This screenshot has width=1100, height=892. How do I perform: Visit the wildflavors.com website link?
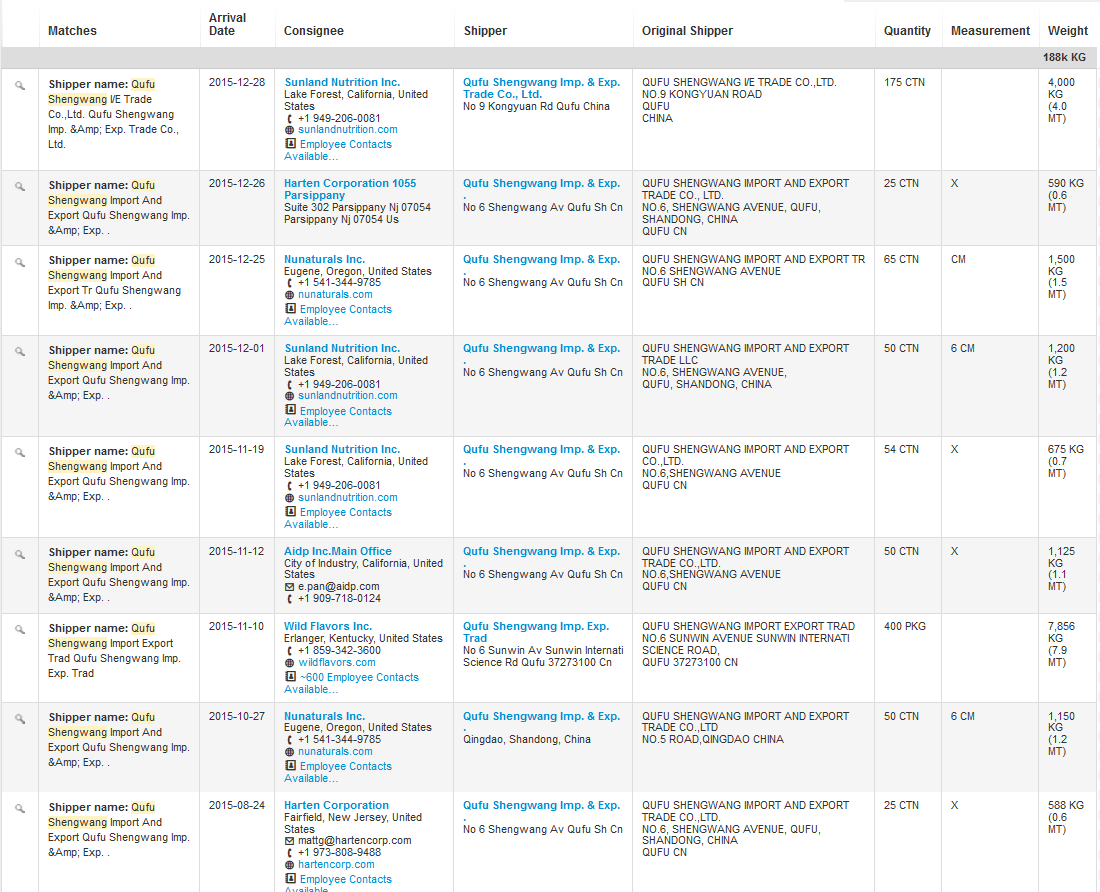337,663
